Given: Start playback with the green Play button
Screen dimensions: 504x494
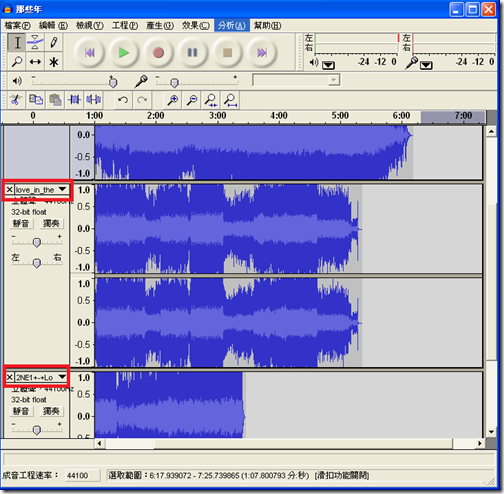Looking at the screenshot, I should 124,52.
